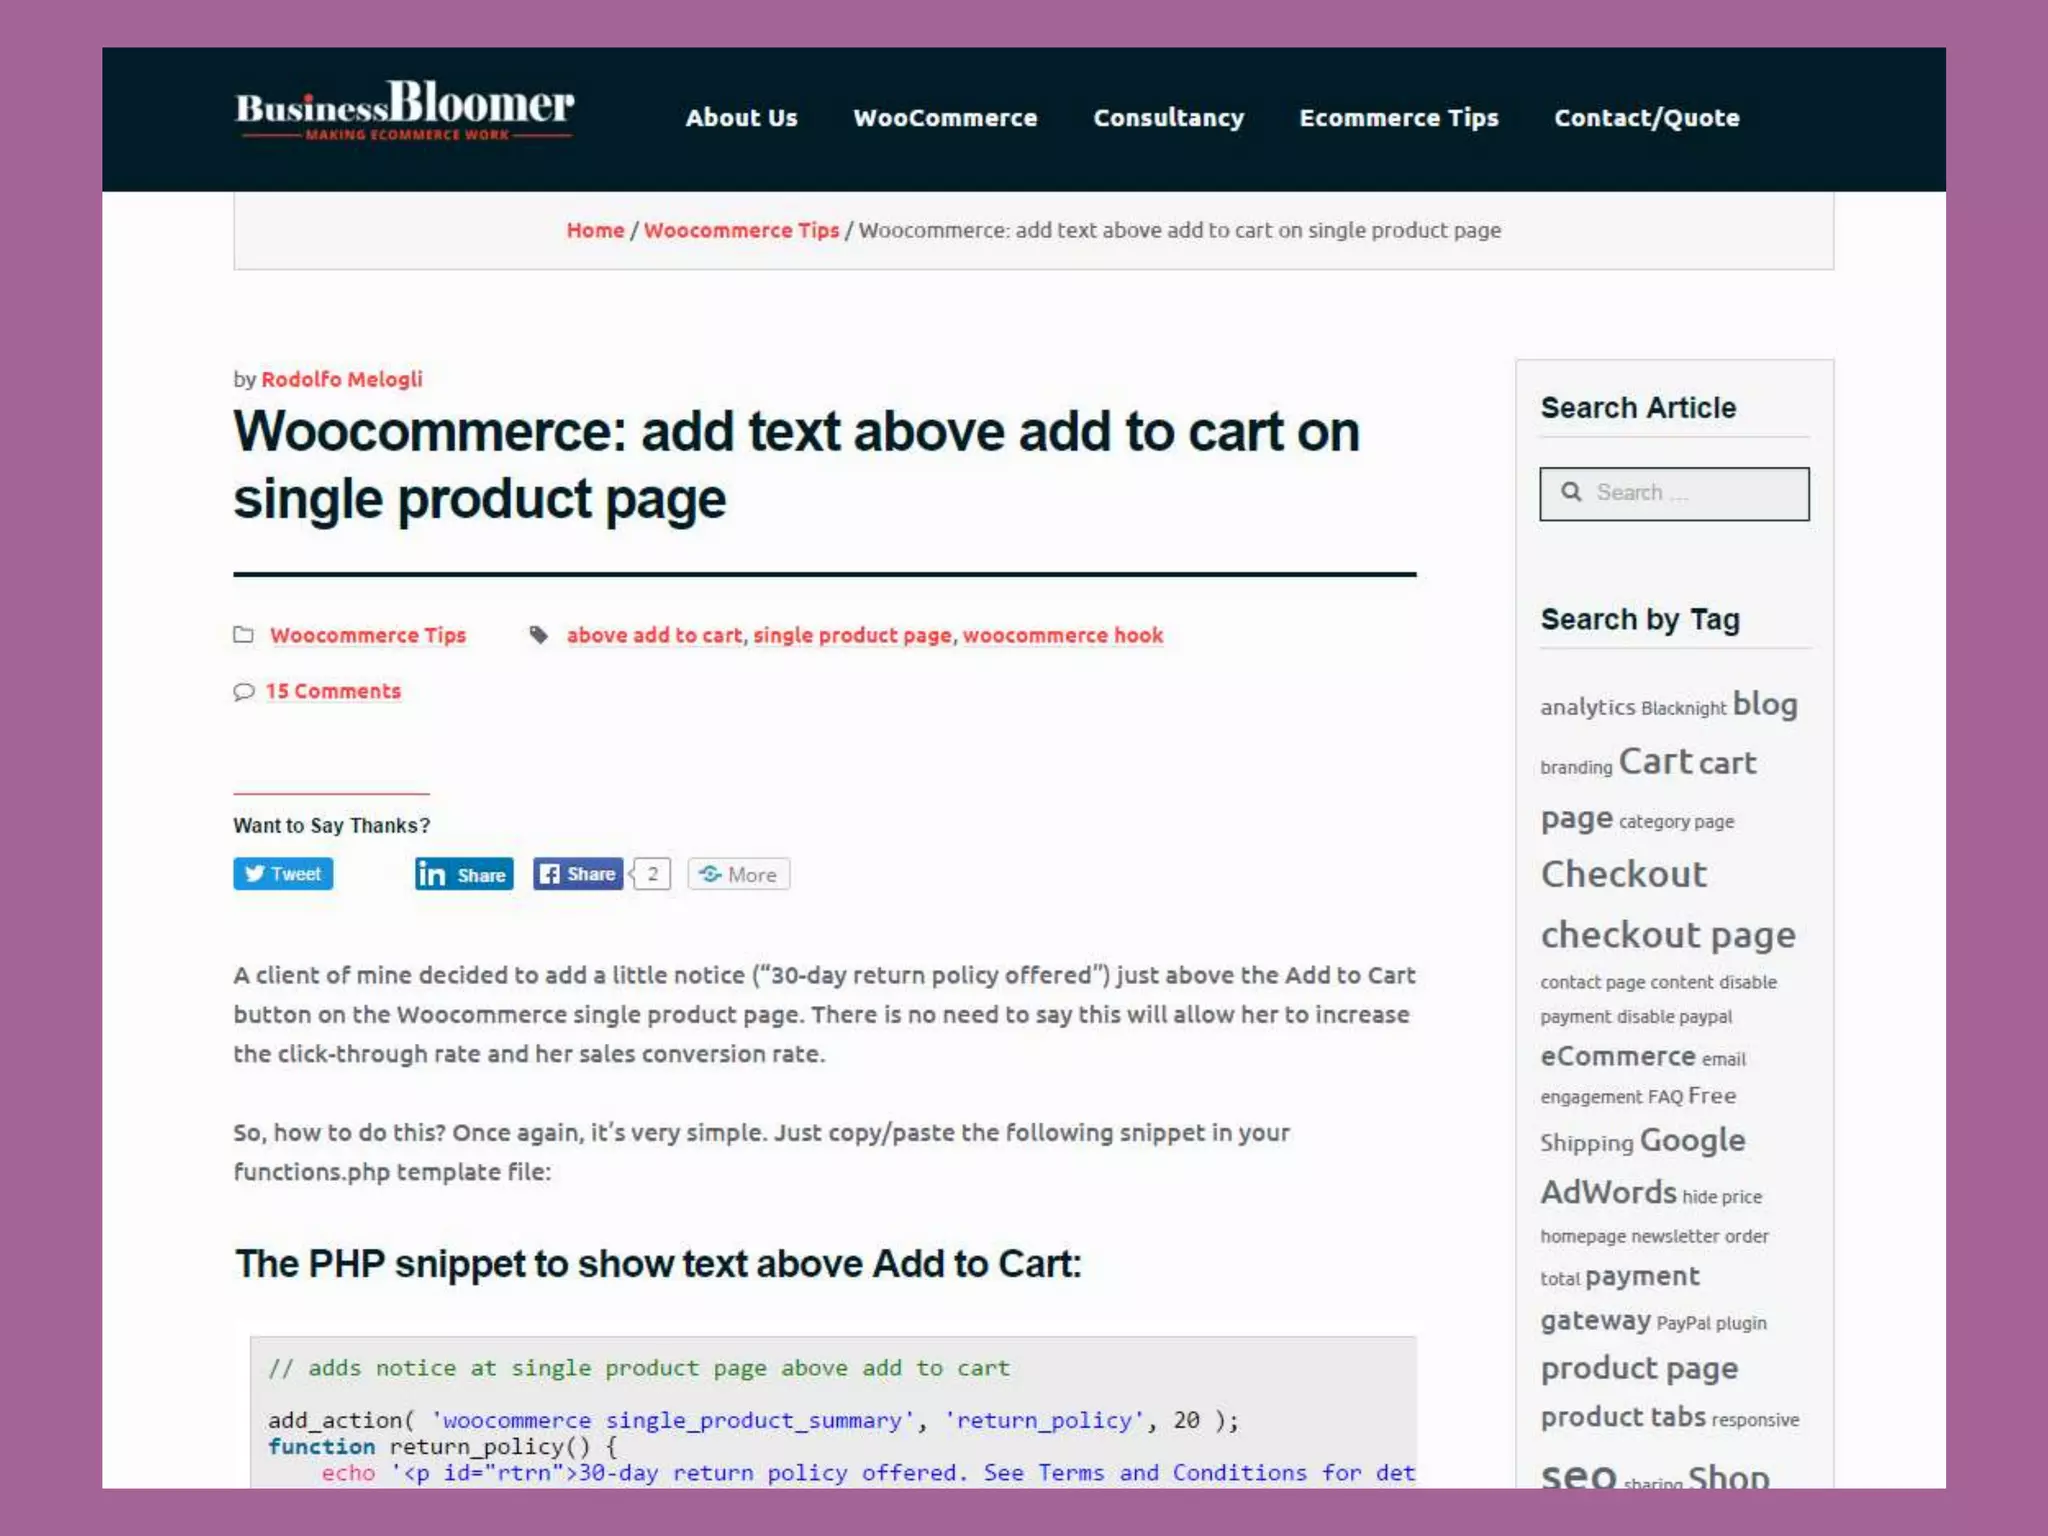Viewport: 2048px width, 1536px height.
Task: Click 'The PHP snippet to show text' heading
Action: coord(657,1264)
